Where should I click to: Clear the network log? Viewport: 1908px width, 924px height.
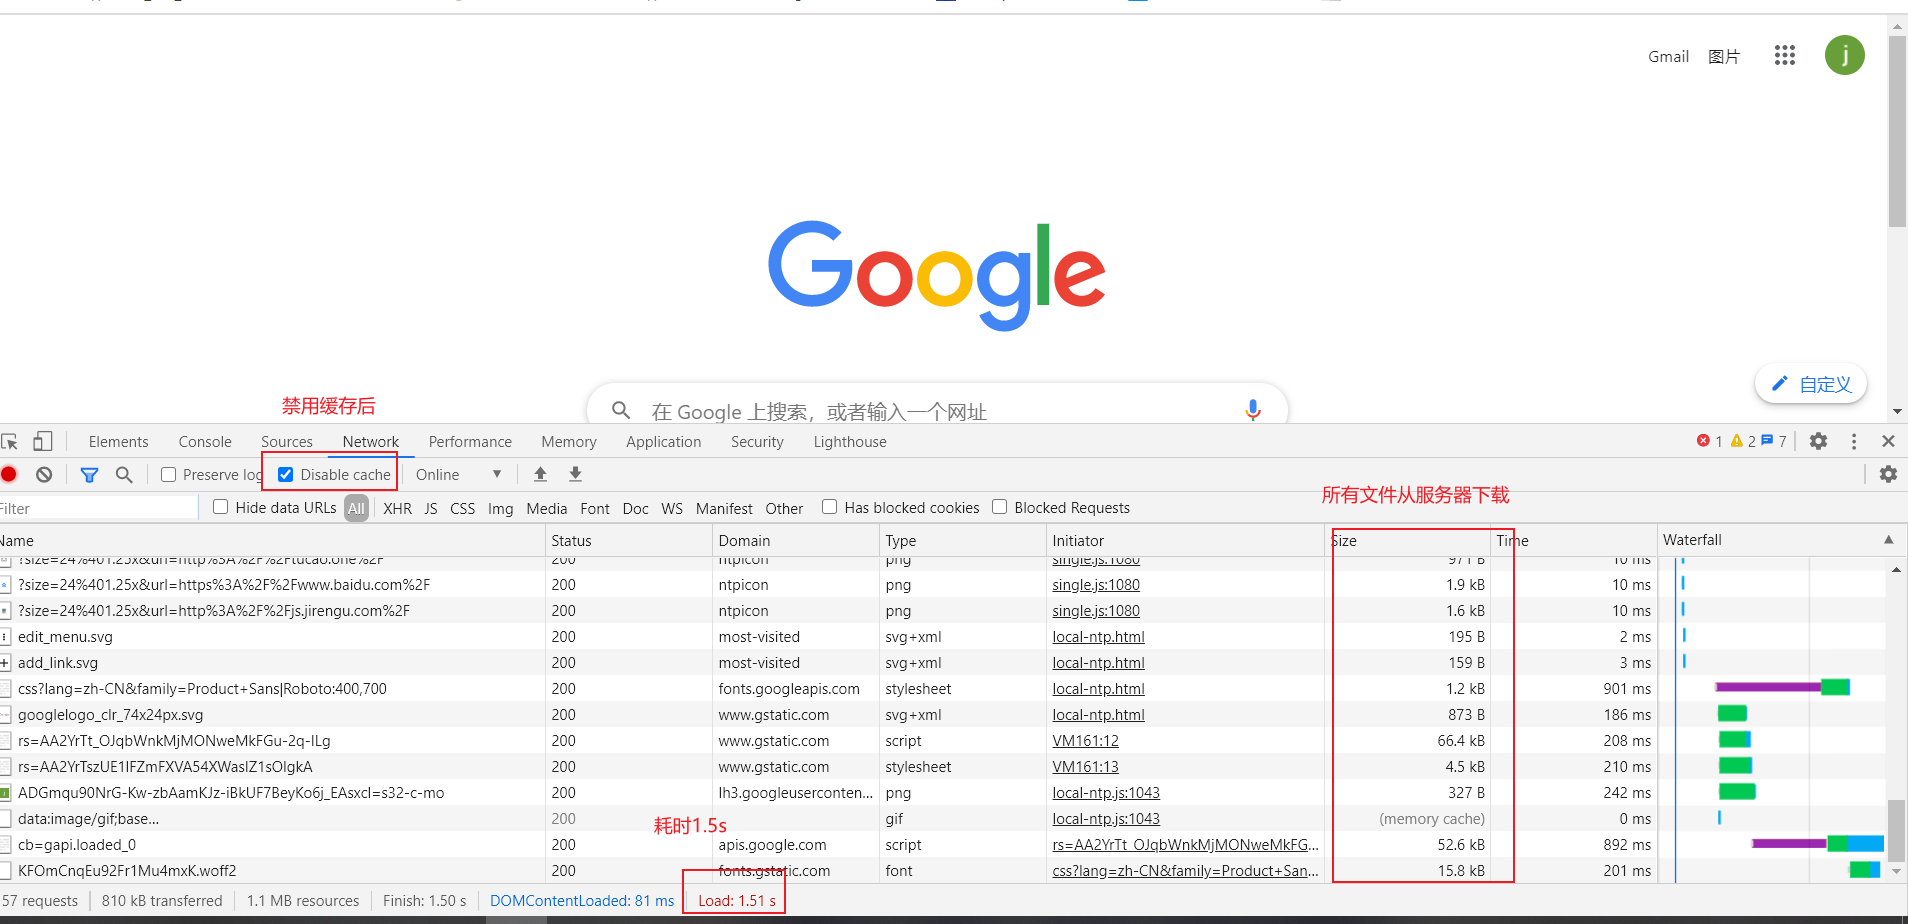tap(44, 475)
